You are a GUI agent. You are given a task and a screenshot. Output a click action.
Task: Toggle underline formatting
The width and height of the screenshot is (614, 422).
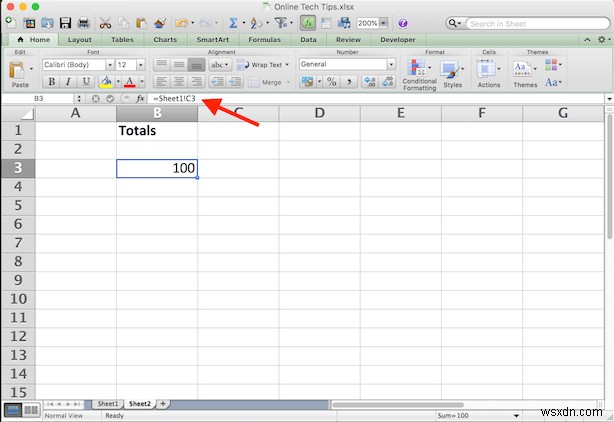pos(86,81)
